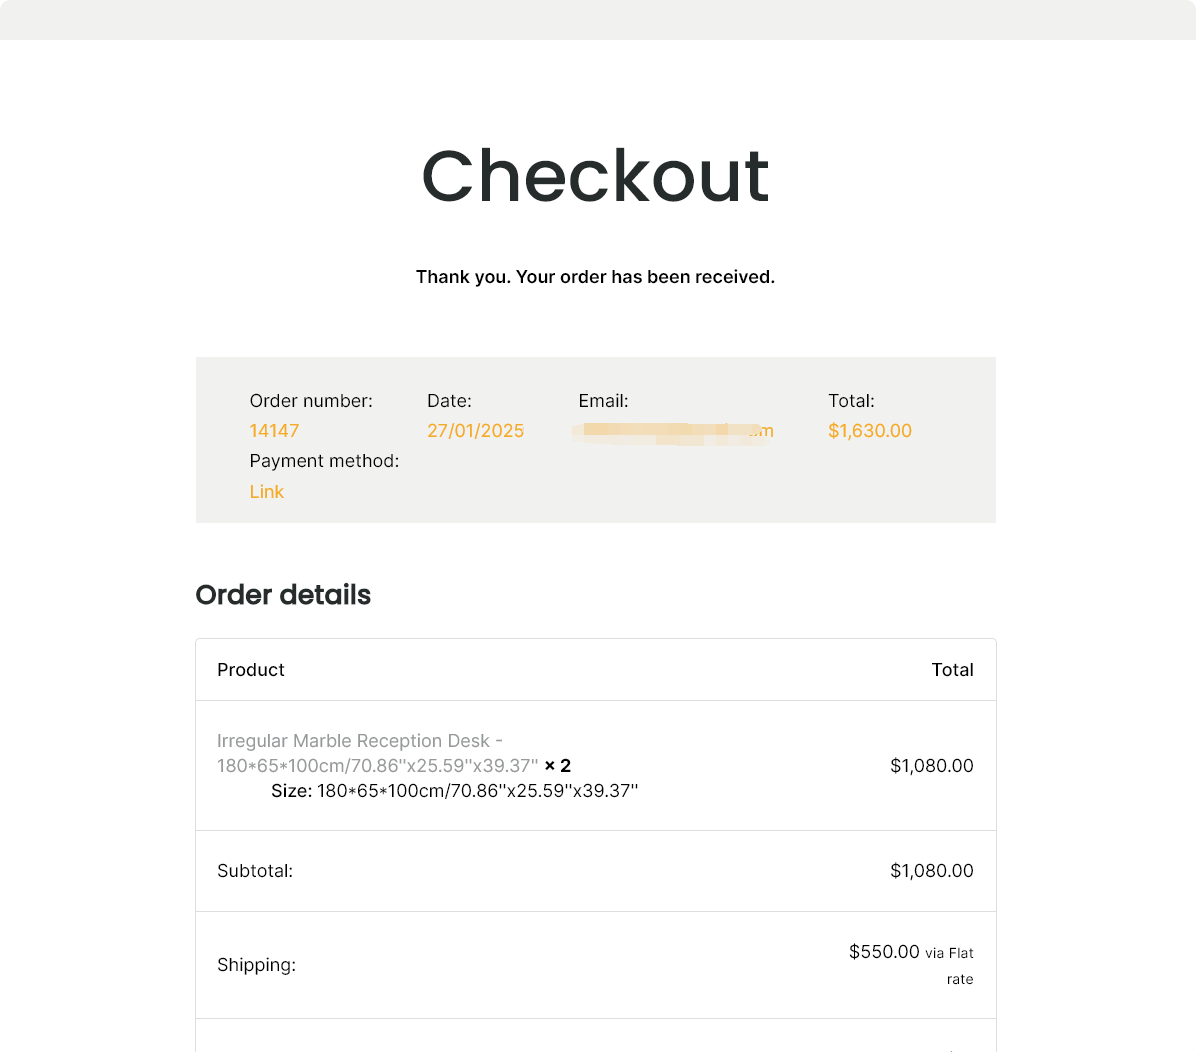The width and height of the screenshot is (1196, 1052).
Task: Click the $550.00 shipping cost
Action: click(x=884, y=952)
